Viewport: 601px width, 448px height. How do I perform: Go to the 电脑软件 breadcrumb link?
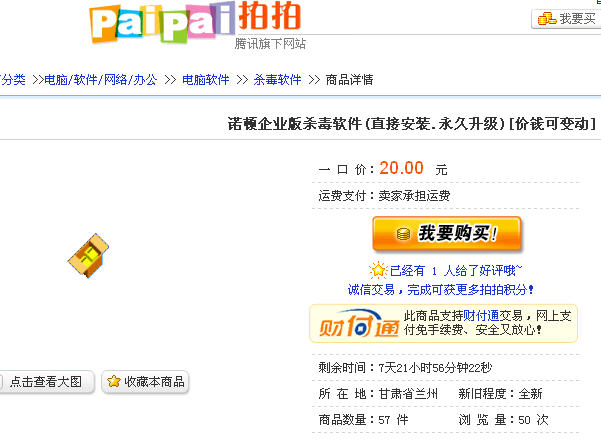point(205,80)
